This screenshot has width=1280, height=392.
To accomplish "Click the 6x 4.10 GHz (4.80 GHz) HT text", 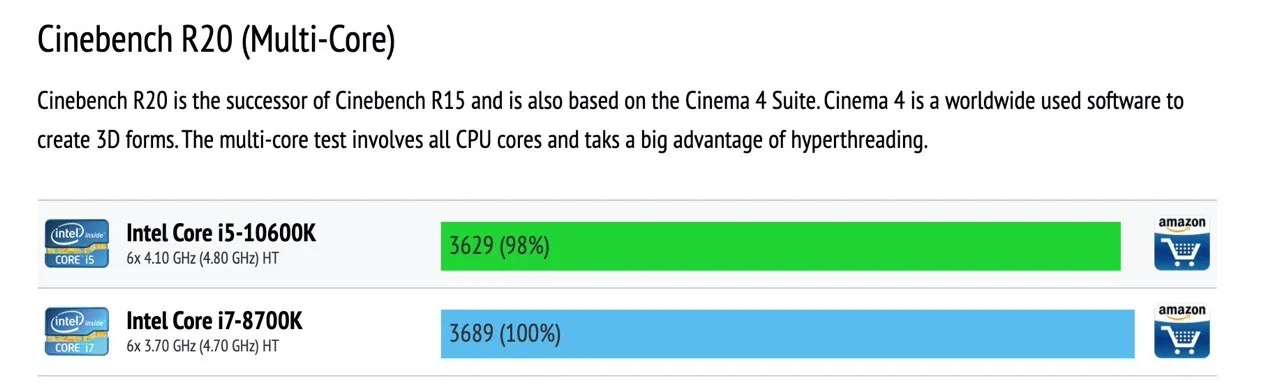I will [x=203, y=258].
